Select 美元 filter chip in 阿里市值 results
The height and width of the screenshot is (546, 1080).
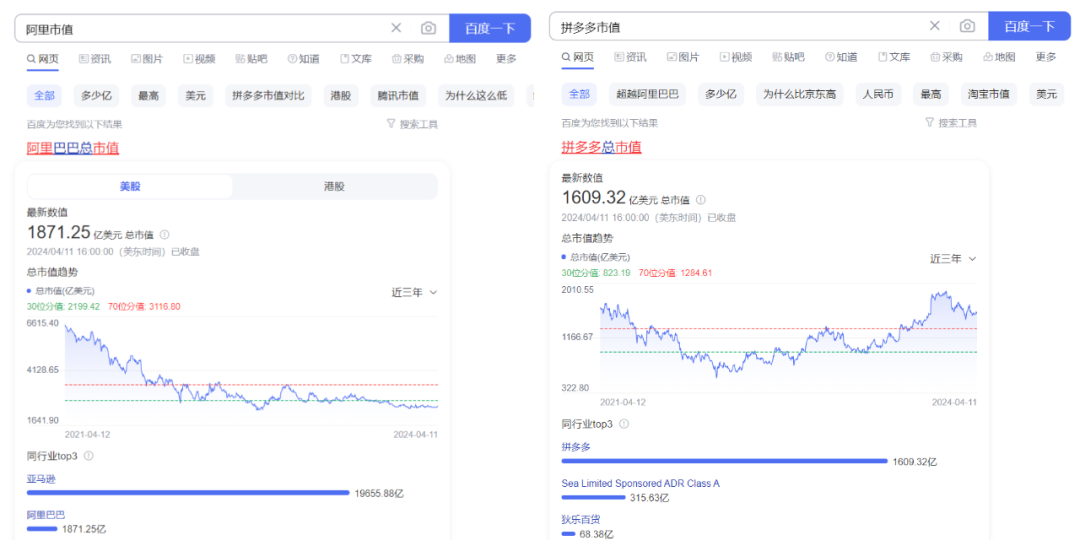click(196, 96)
